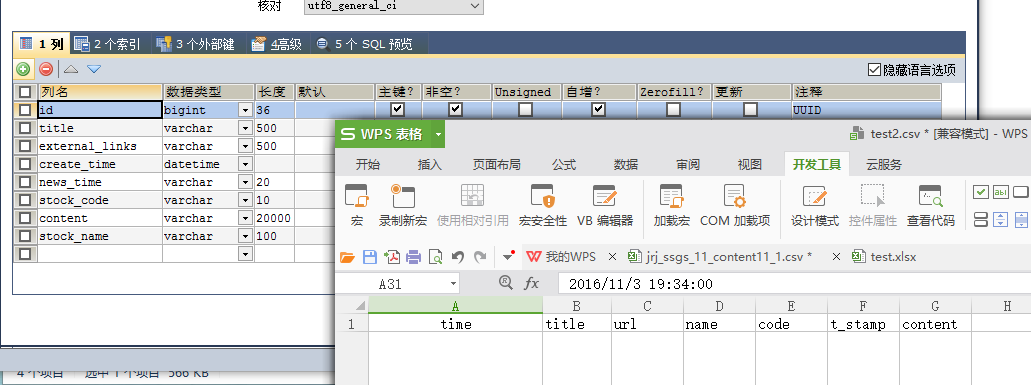Open data type dropdown for create_time row
This screenshot has height=385, width=1031.
pos(245,164)
